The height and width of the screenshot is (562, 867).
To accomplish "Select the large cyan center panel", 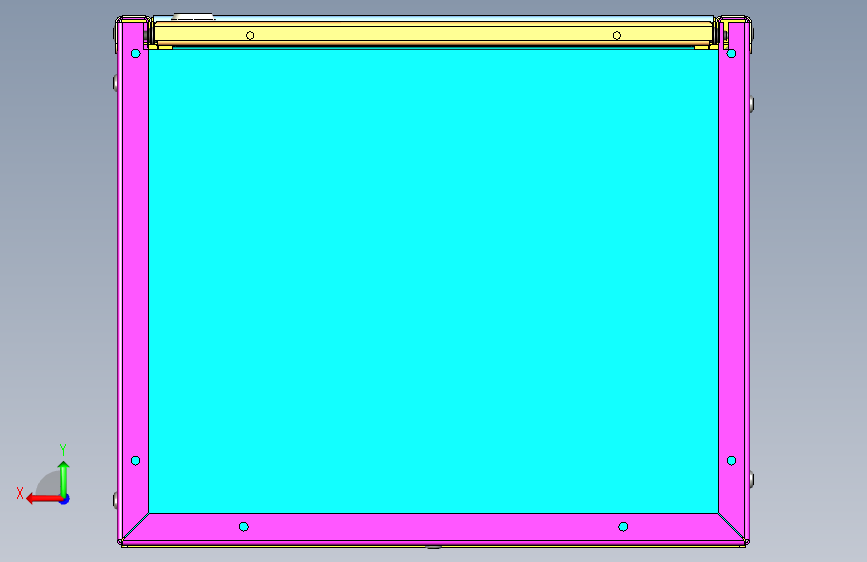I will pos(433,281).
